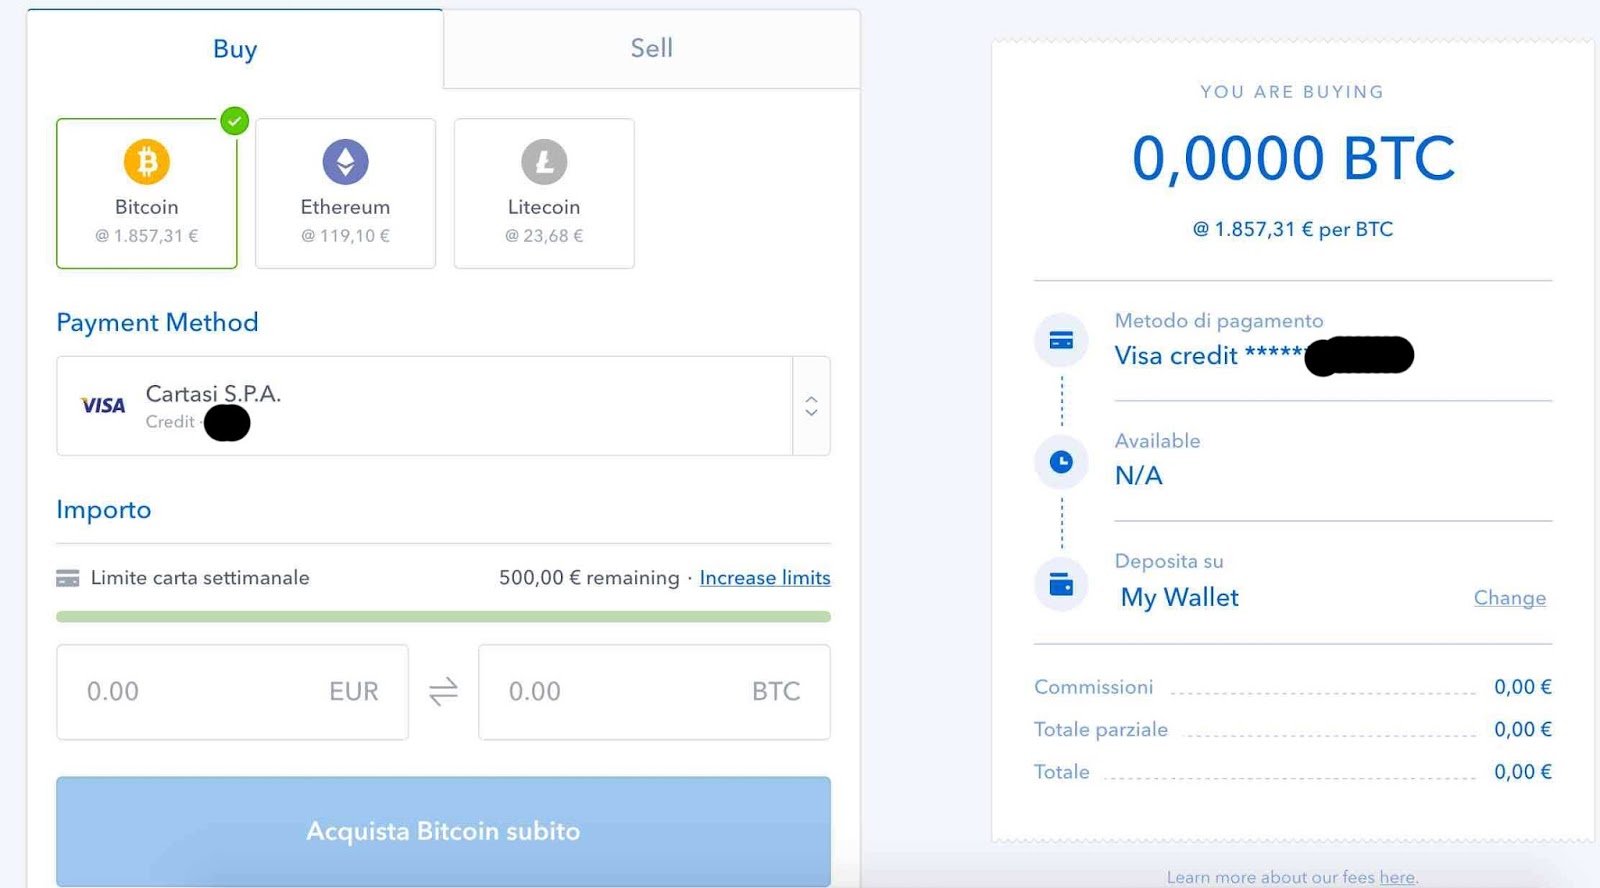Click the 'Payment Method' heading
The height and width of the screenshot is (888, 1600).
click(157, 322)
